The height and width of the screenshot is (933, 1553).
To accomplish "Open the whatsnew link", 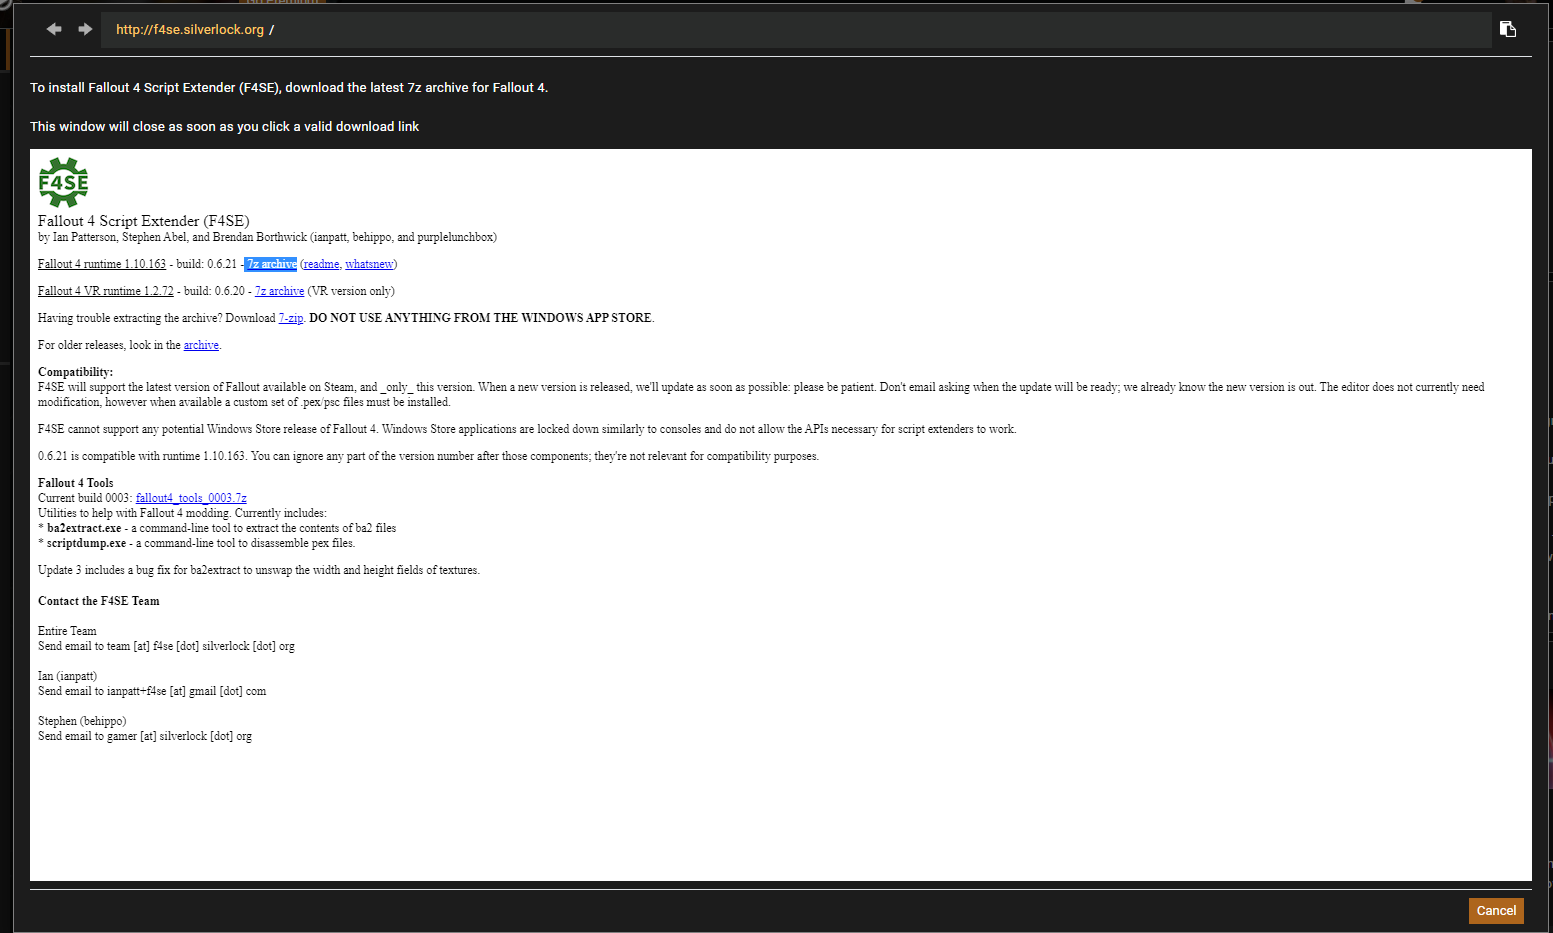I will [x=369, y=264].
